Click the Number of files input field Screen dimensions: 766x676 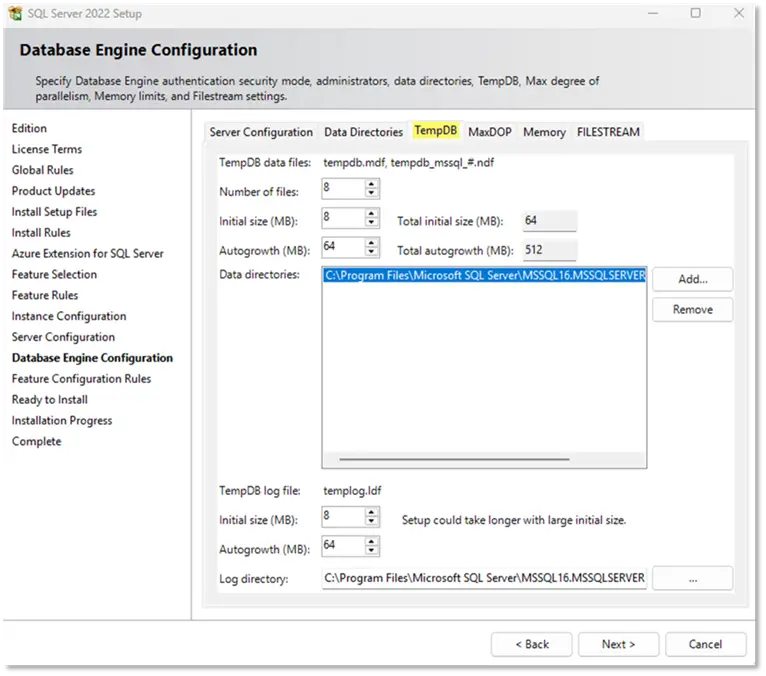343,189
